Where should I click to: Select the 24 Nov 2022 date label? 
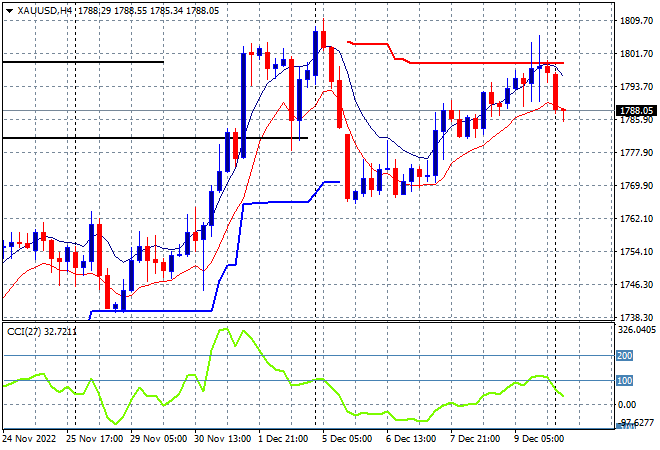(29, 439)
